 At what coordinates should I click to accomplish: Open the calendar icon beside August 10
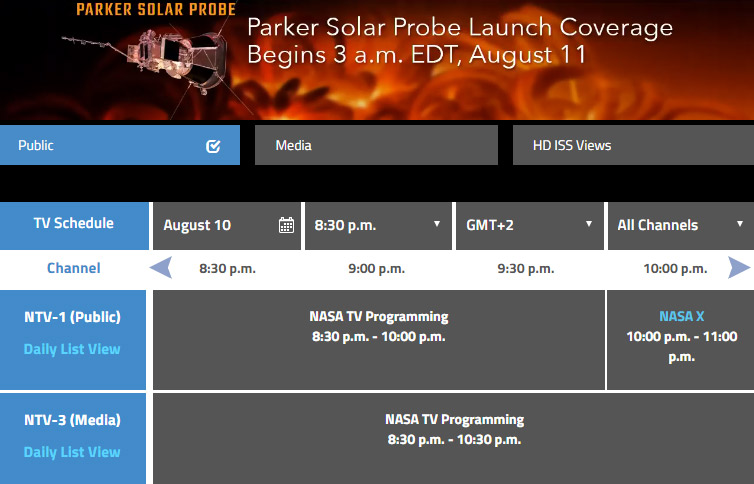tap(286, 225)
